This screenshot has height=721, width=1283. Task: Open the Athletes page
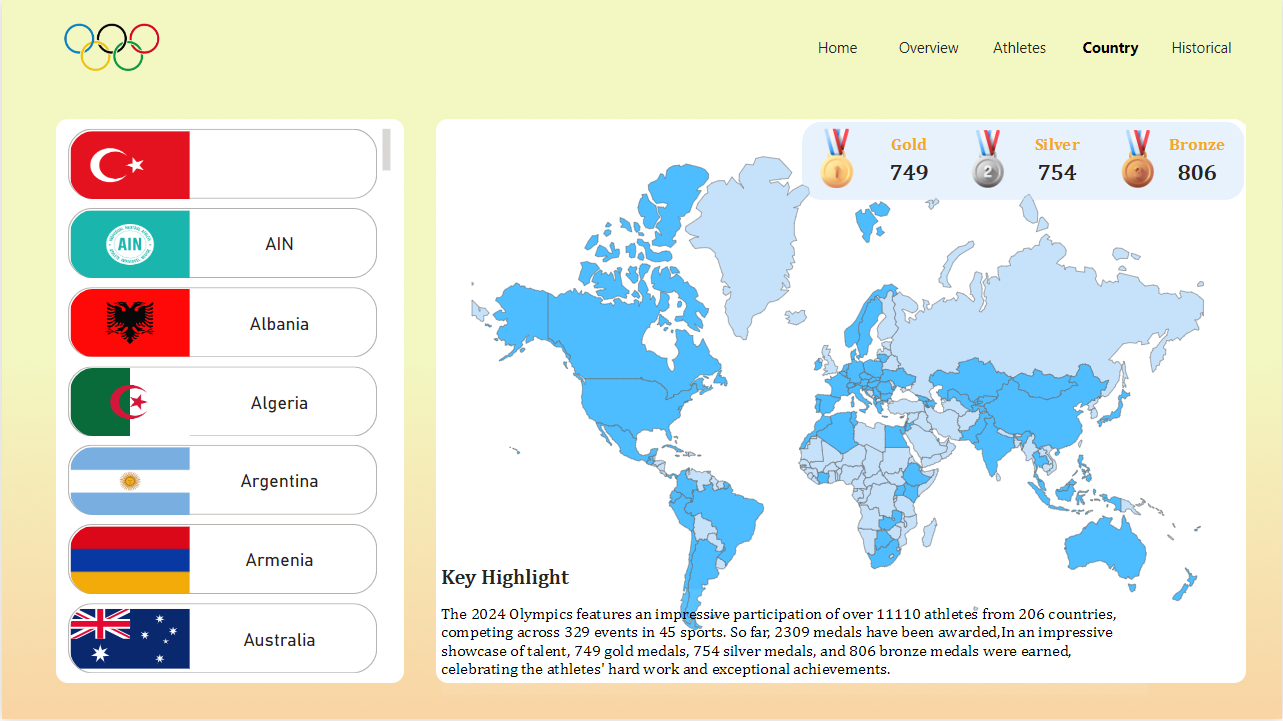(1019, 48)
